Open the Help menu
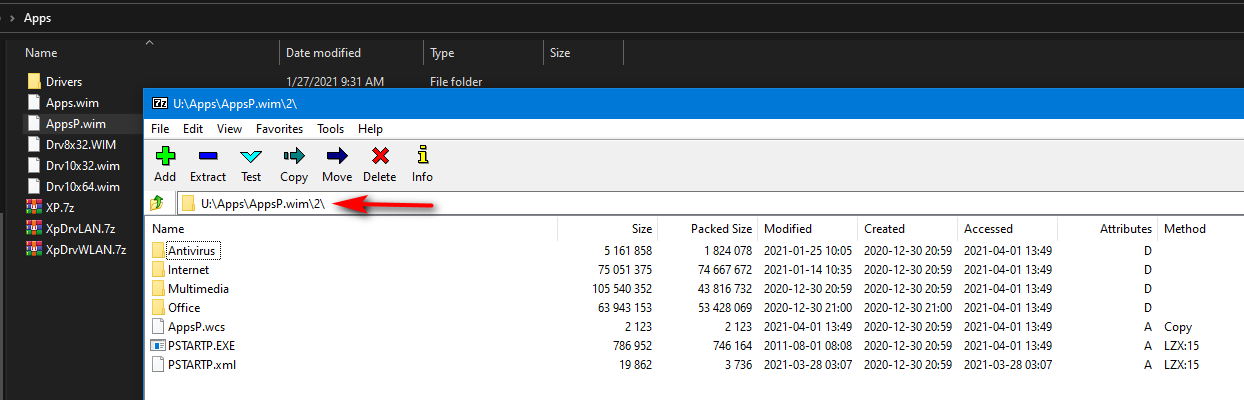Image resolution: width=1244 pixels, height=400 pixels. [x=370, y=129]
